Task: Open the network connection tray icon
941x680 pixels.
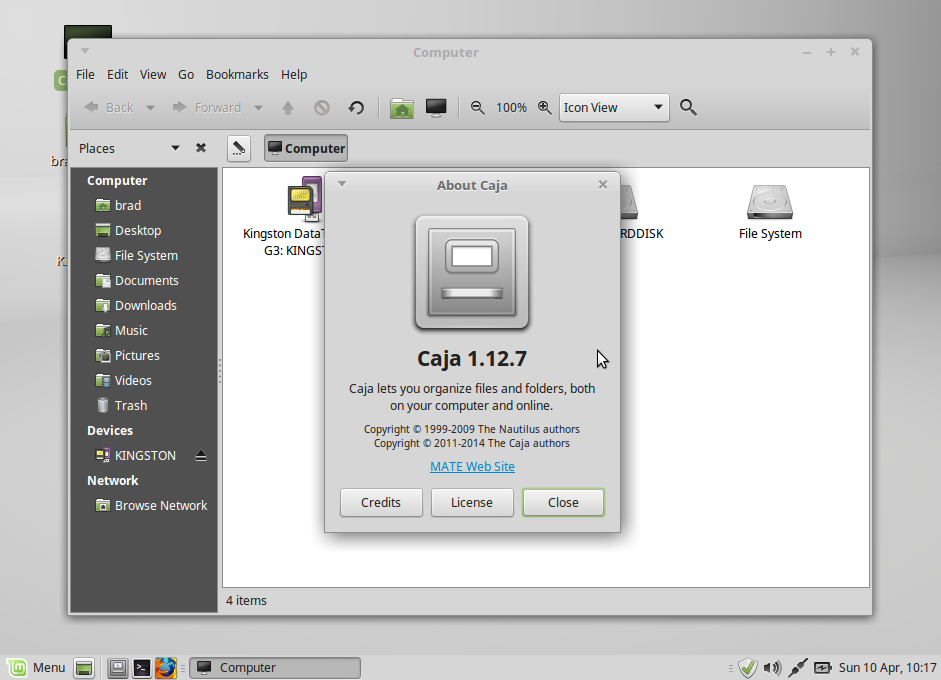Action: pyautogui.click(x=798, y=667)
